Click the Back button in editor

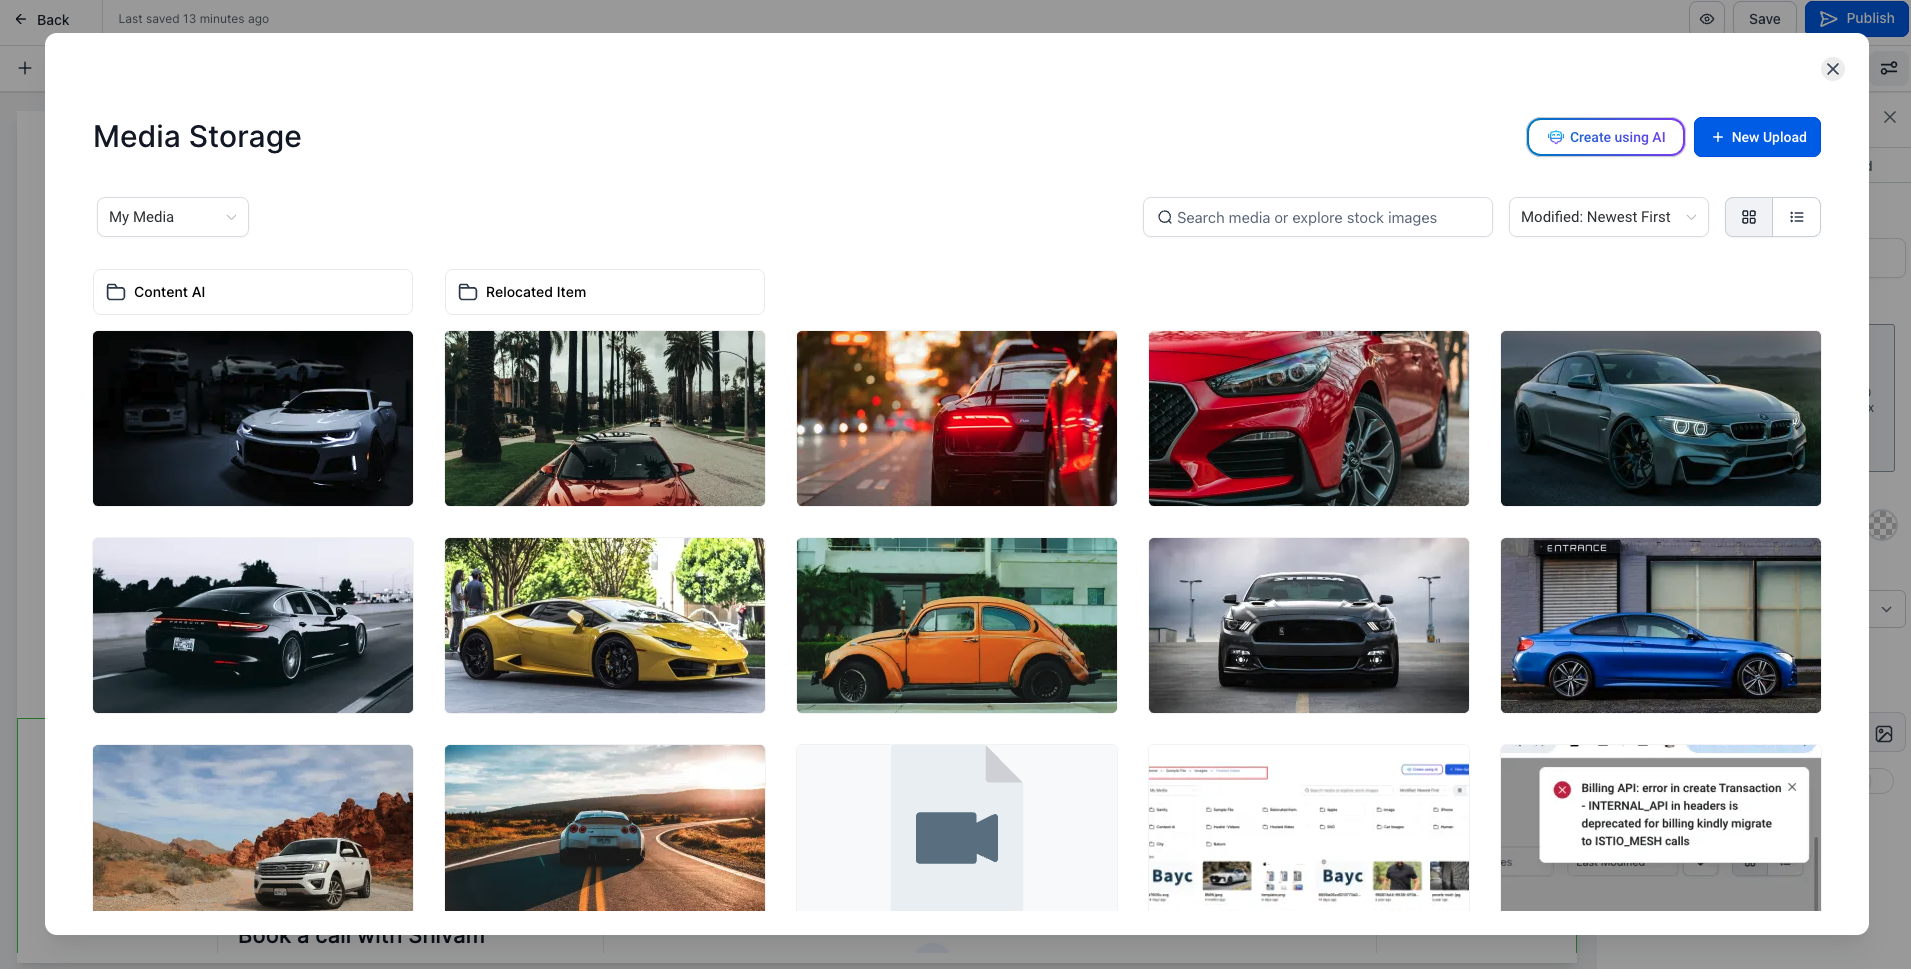click(x=42, y=19)
